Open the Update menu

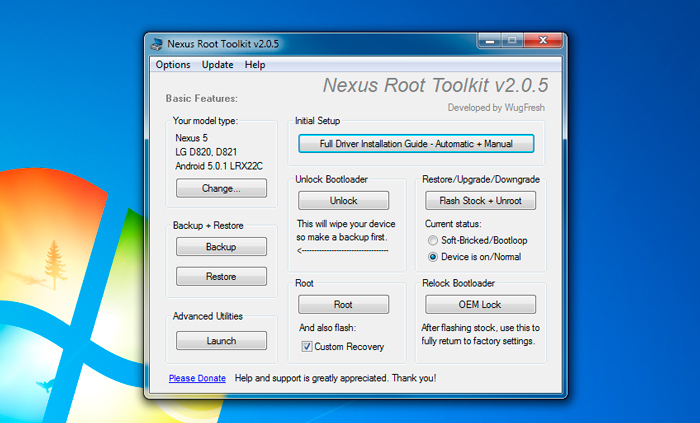click(217, 65)
